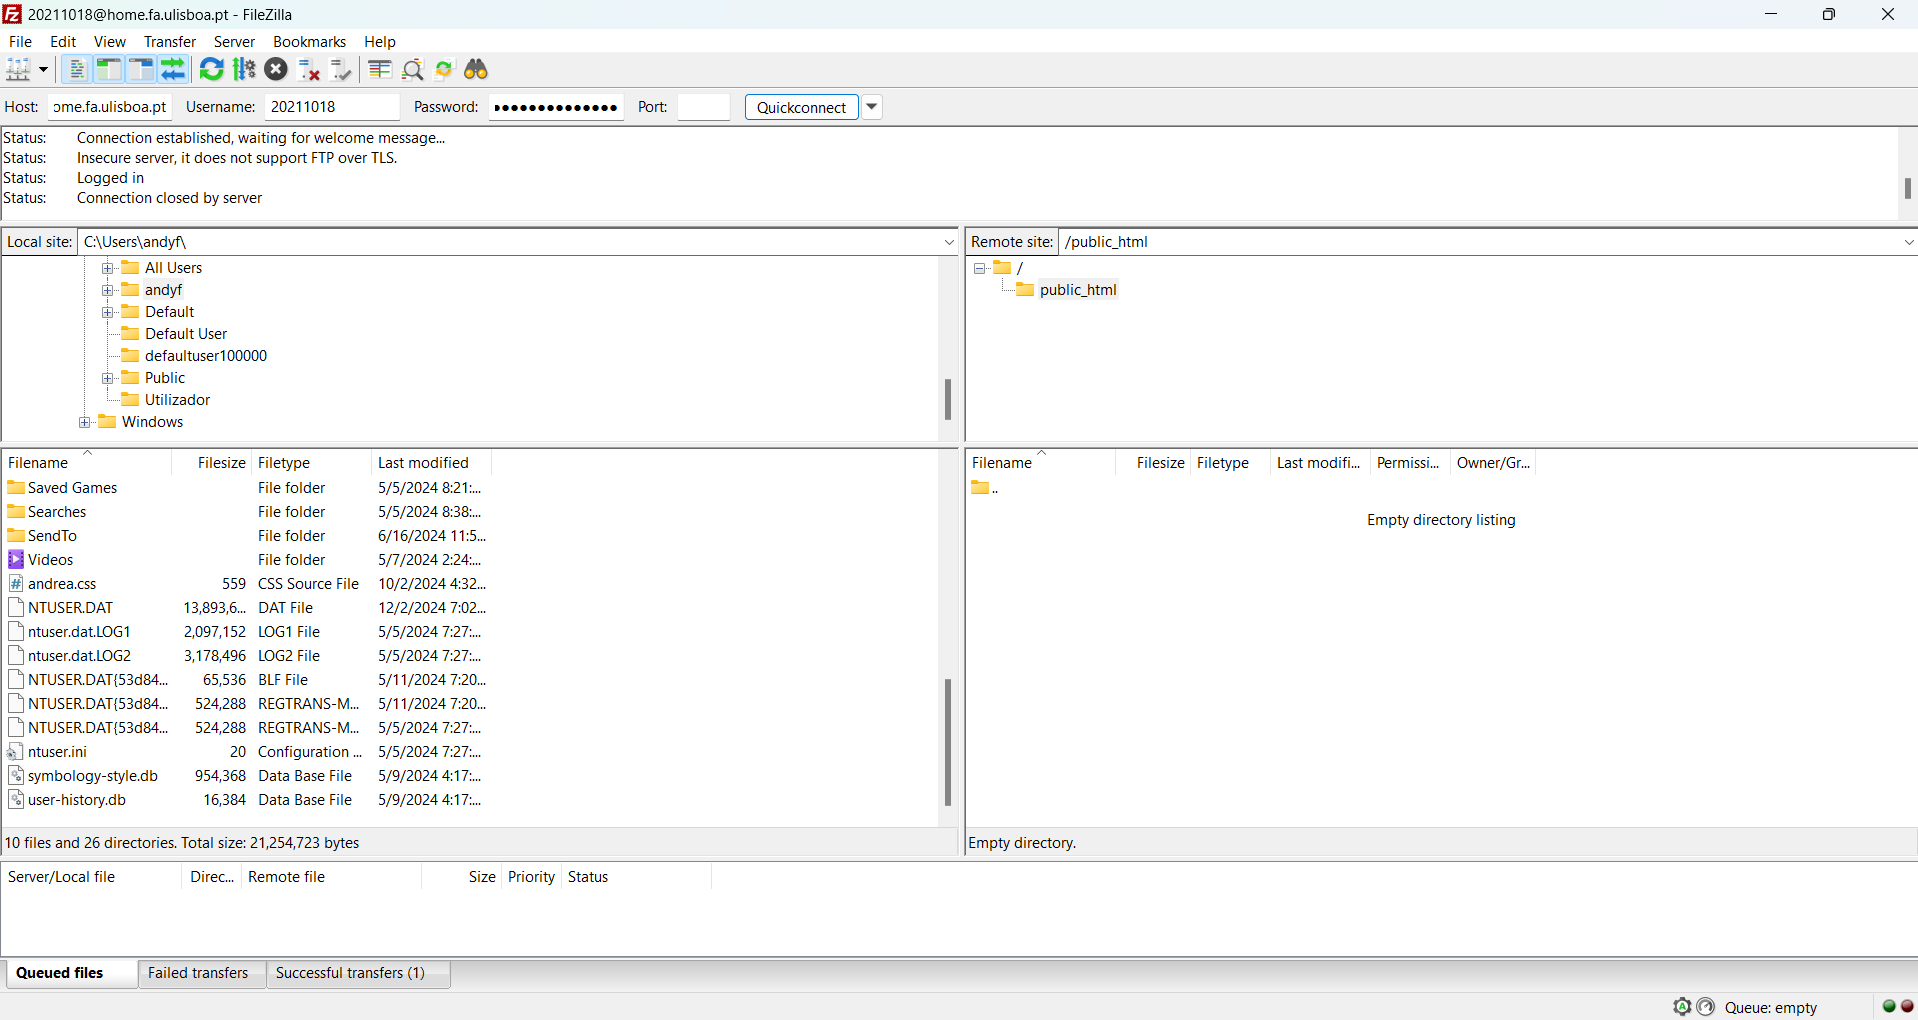The width and height of the screenshot is (1918, 1020).
Task: Click the user-history.db file icon
Action: 16,799
